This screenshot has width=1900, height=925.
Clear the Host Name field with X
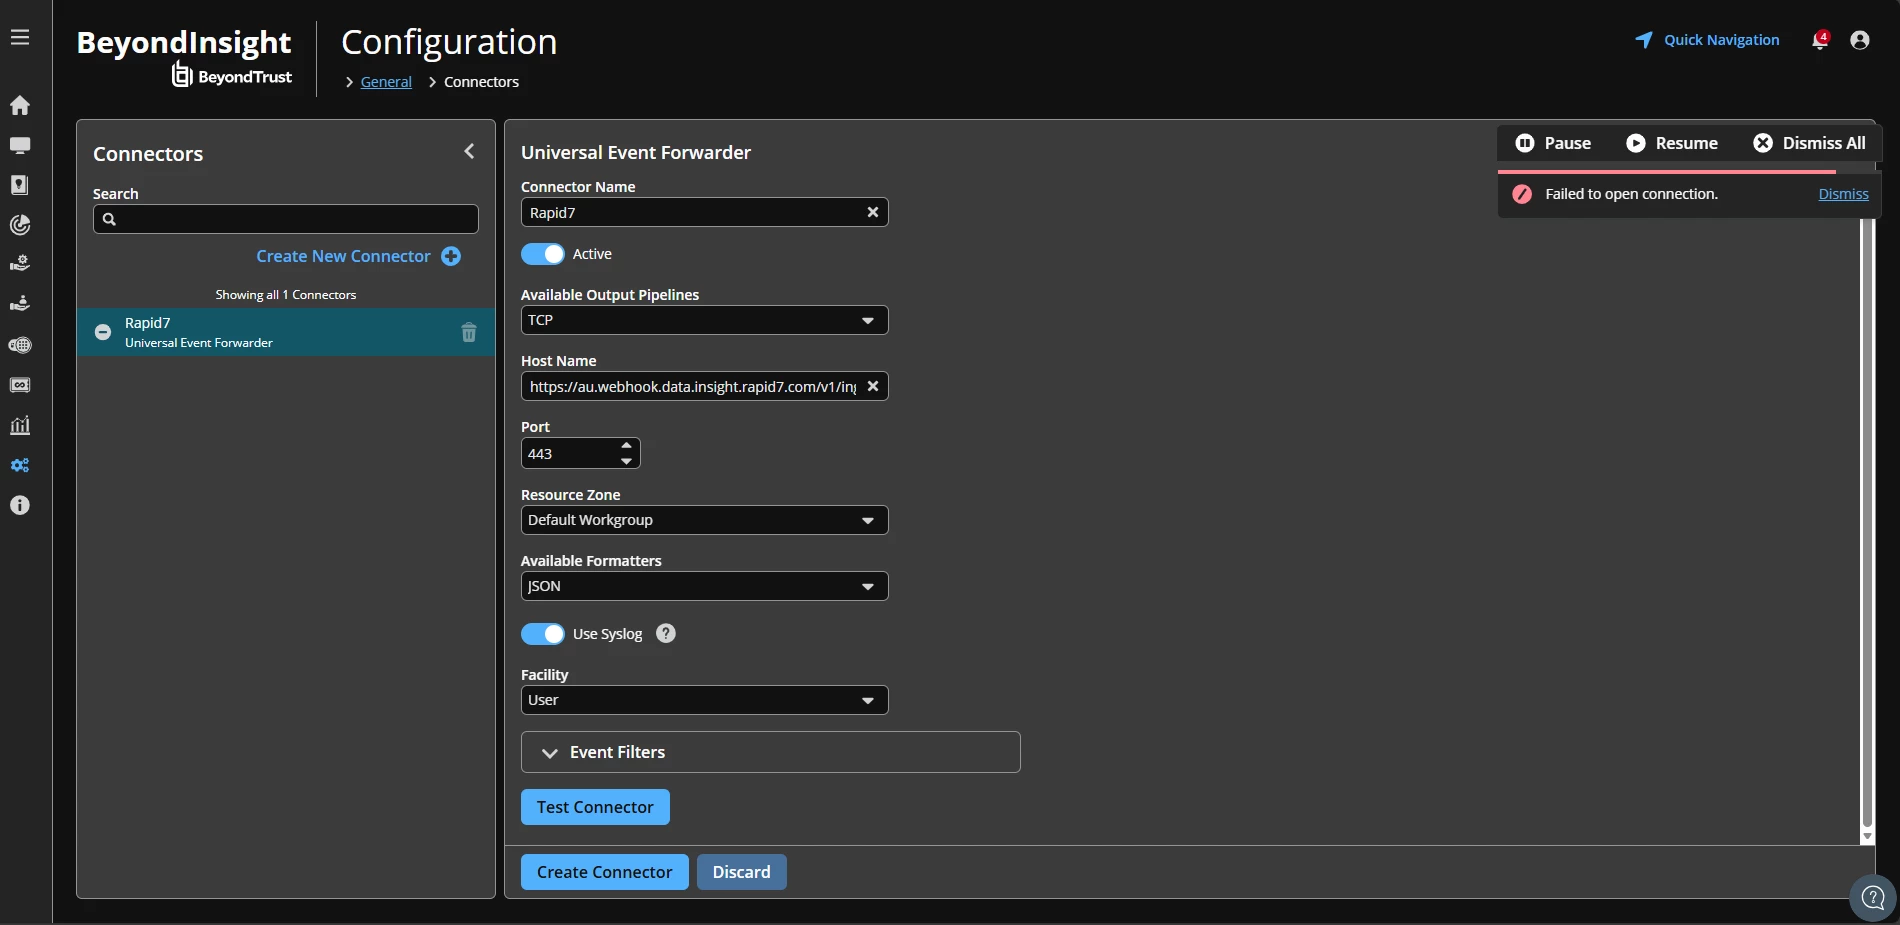[x=873, y=386]
